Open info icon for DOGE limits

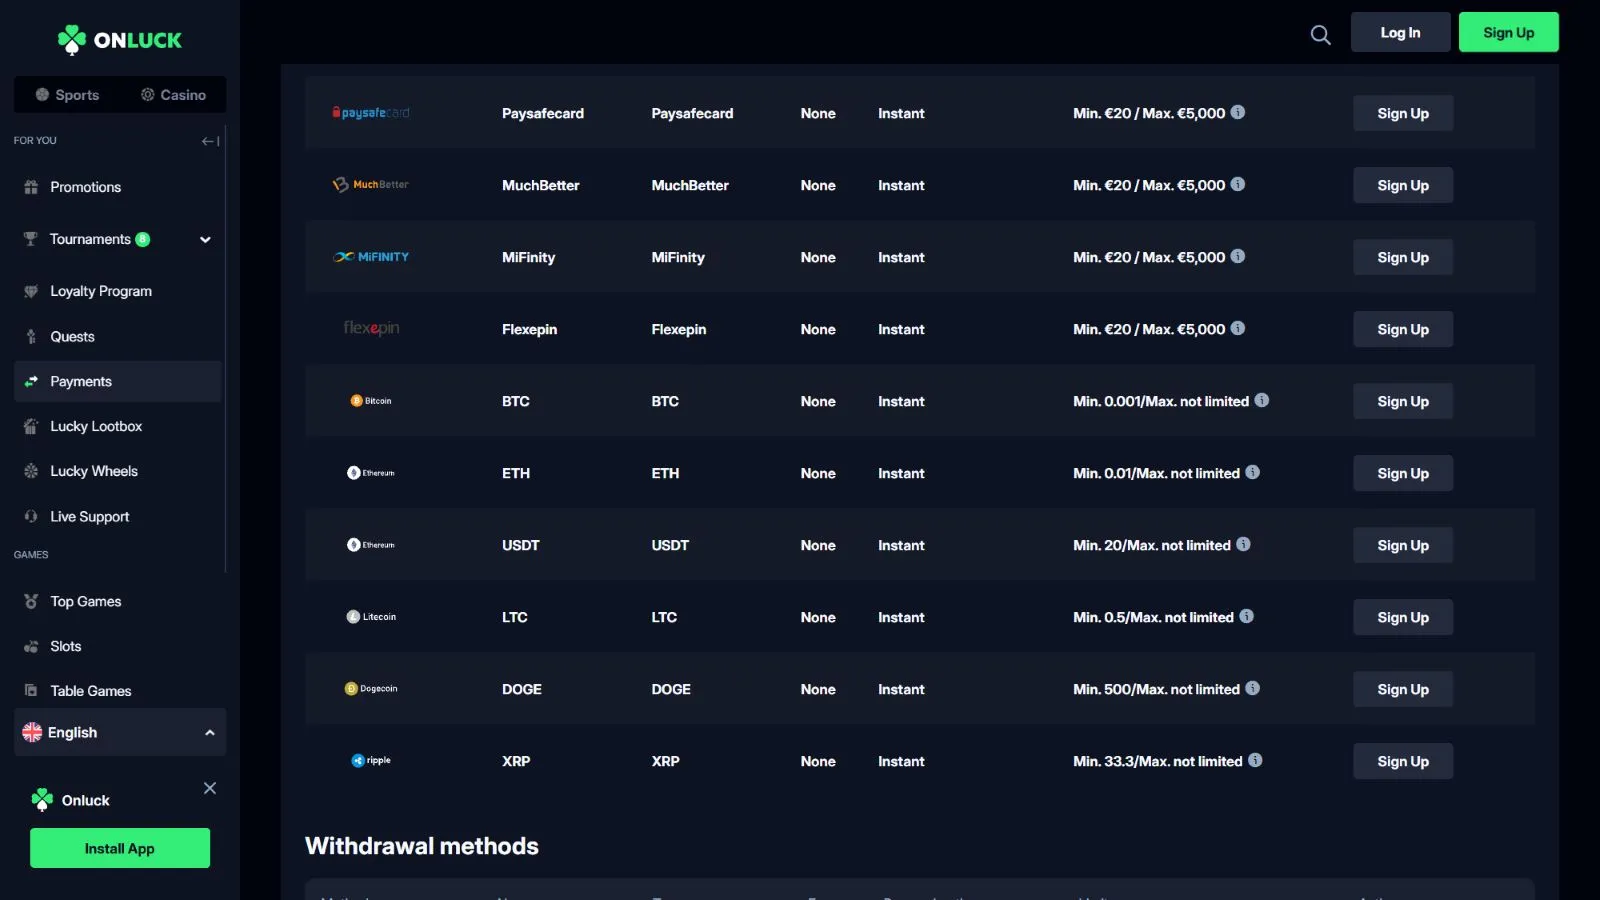click(1253, 688)
